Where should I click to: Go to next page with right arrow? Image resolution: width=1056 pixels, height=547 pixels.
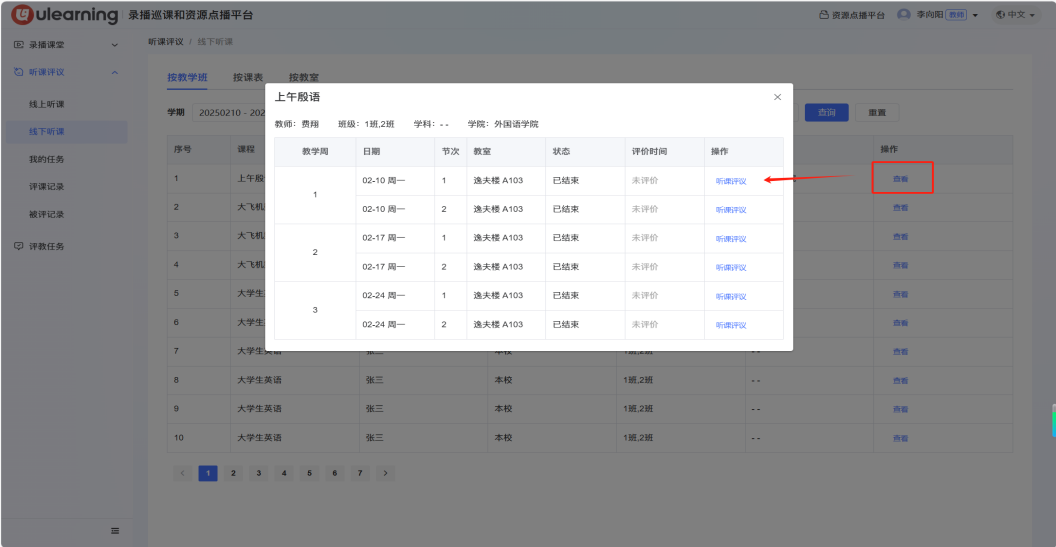pos(385,473)
